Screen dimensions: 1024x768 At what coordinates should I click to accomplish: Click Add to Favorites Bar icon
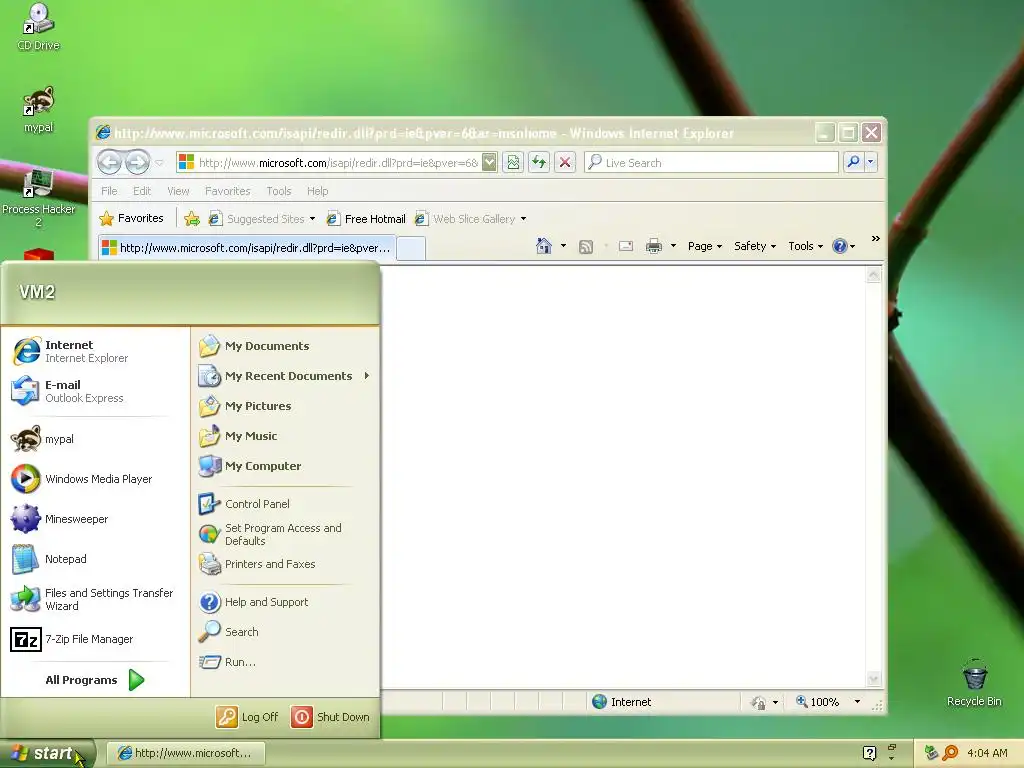click(191, 219)
